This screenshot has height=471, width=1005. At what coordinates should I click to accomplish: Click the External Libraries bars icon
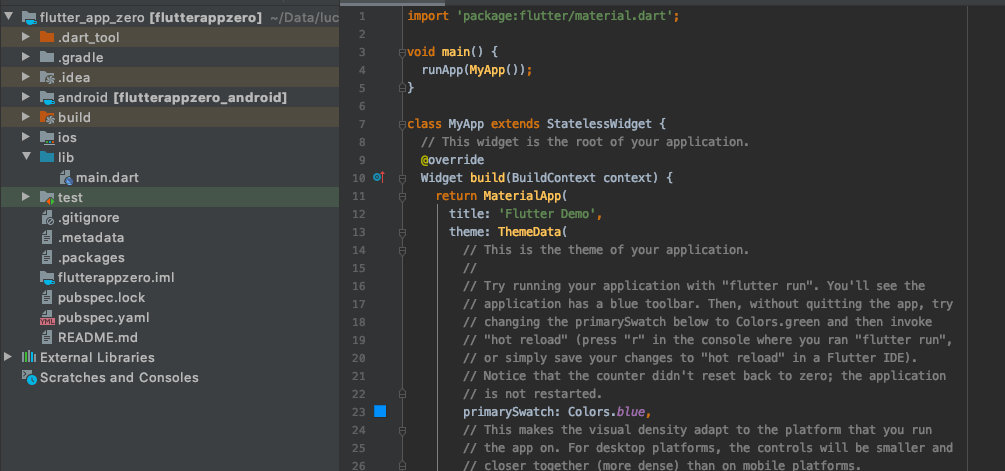[x=29, y=357]
